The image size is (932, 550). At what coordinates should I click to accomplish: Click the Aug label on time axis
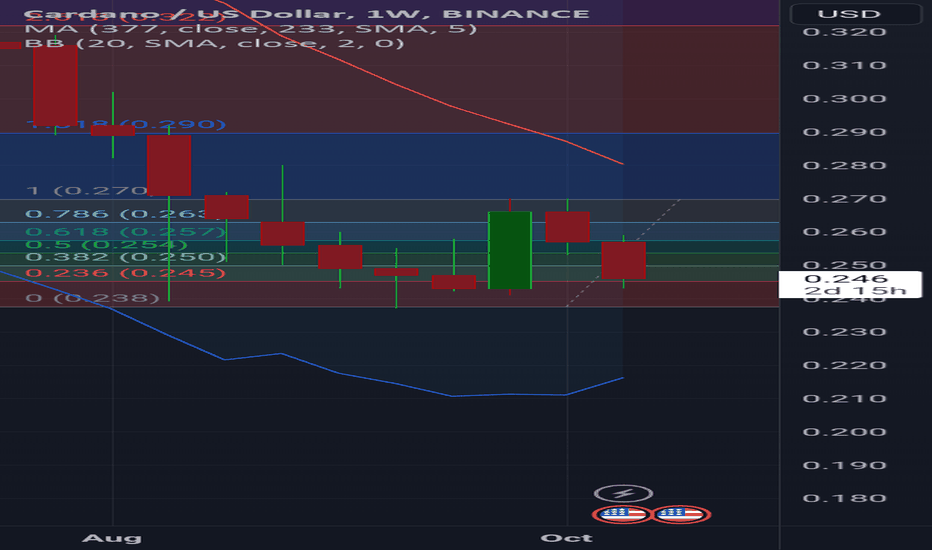tap(112, 538)
